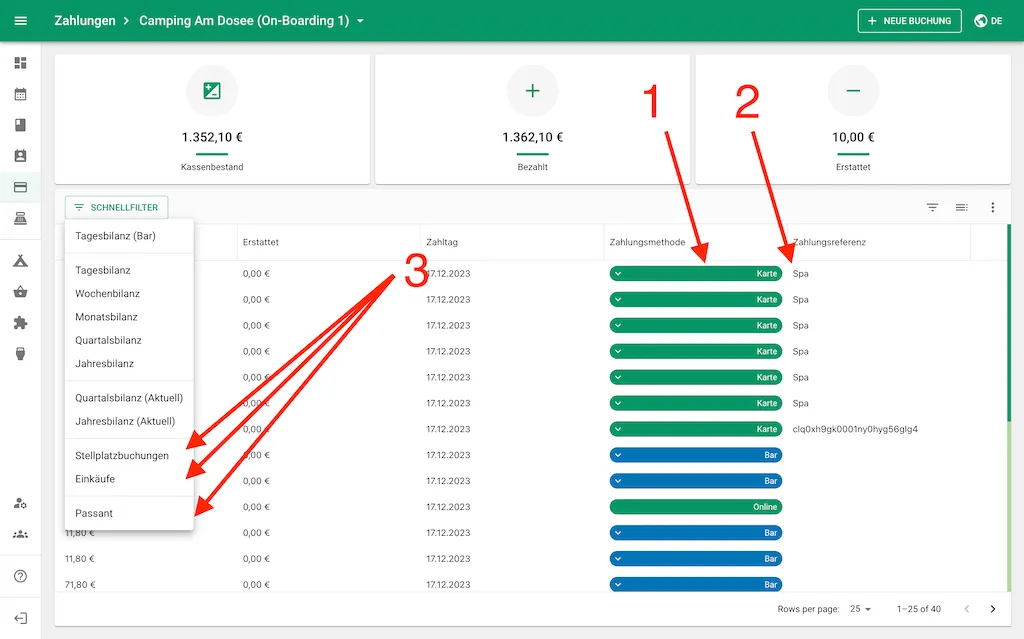The image size is (1024, 639).
Task: Select Quartalsbilanz (Aktuell) quick filter
Action: click(x=129, y=398)
